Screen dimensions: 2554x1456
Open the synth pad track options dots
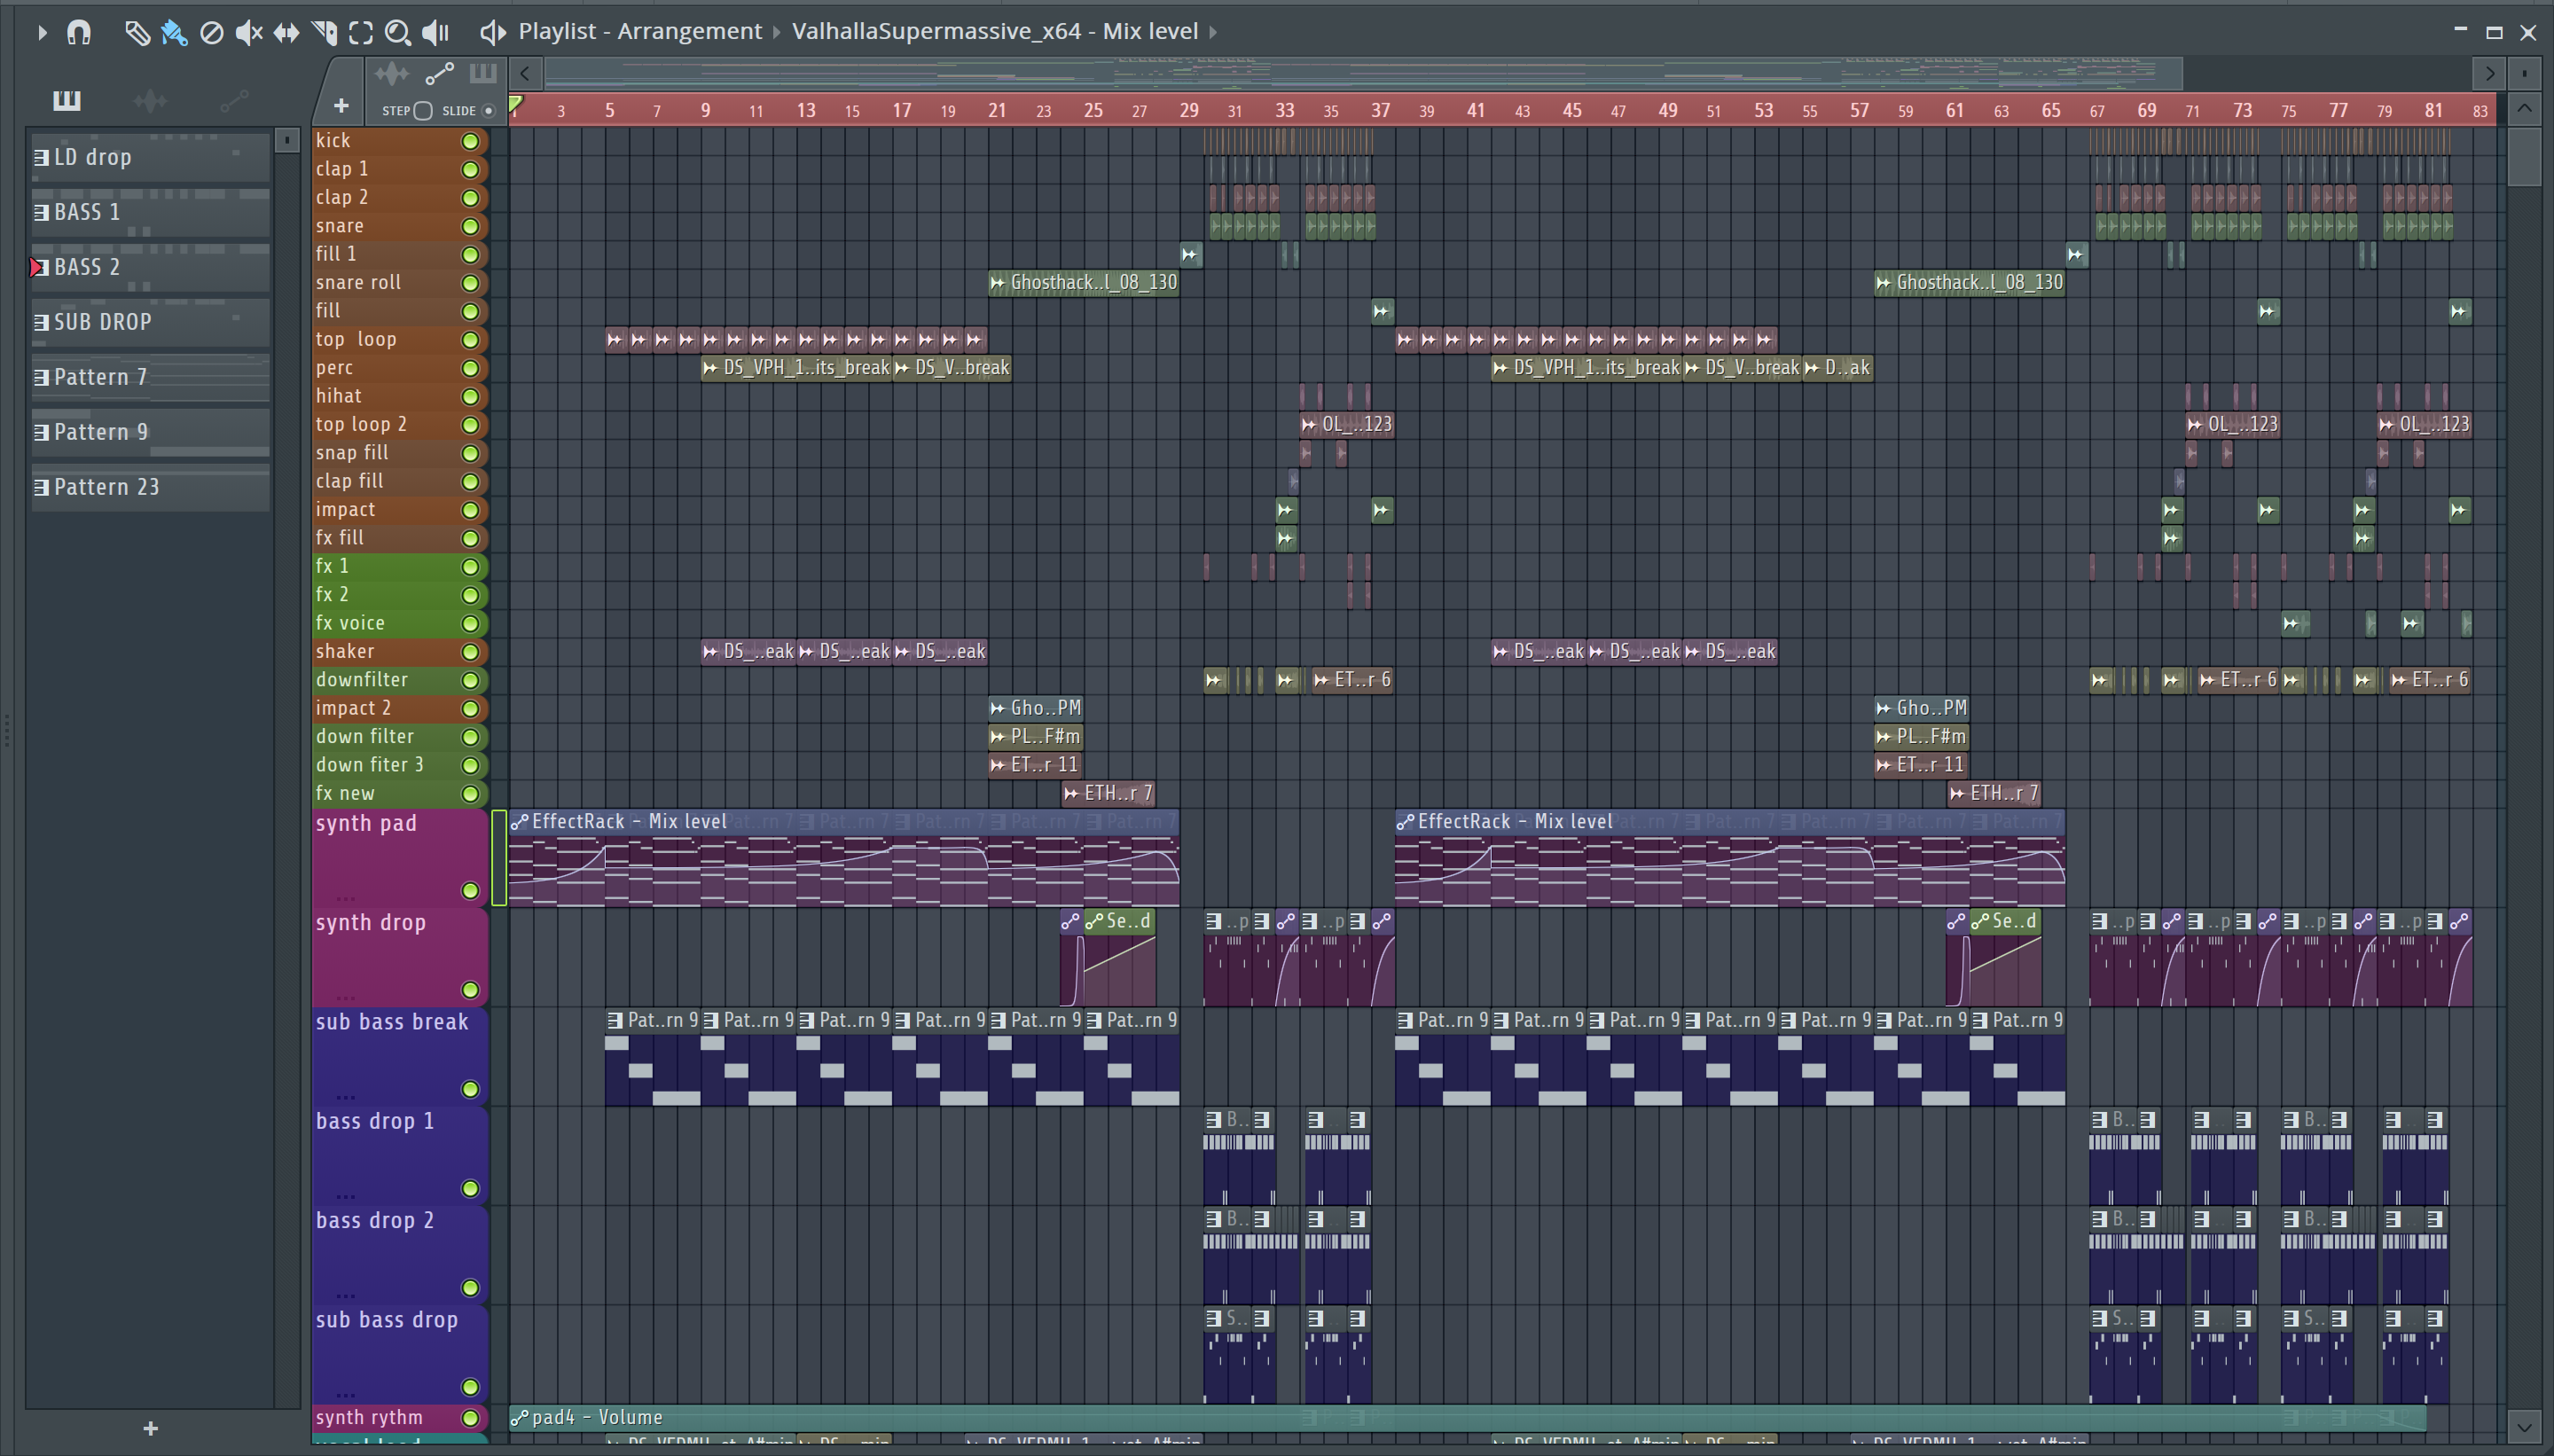(345, 897)
